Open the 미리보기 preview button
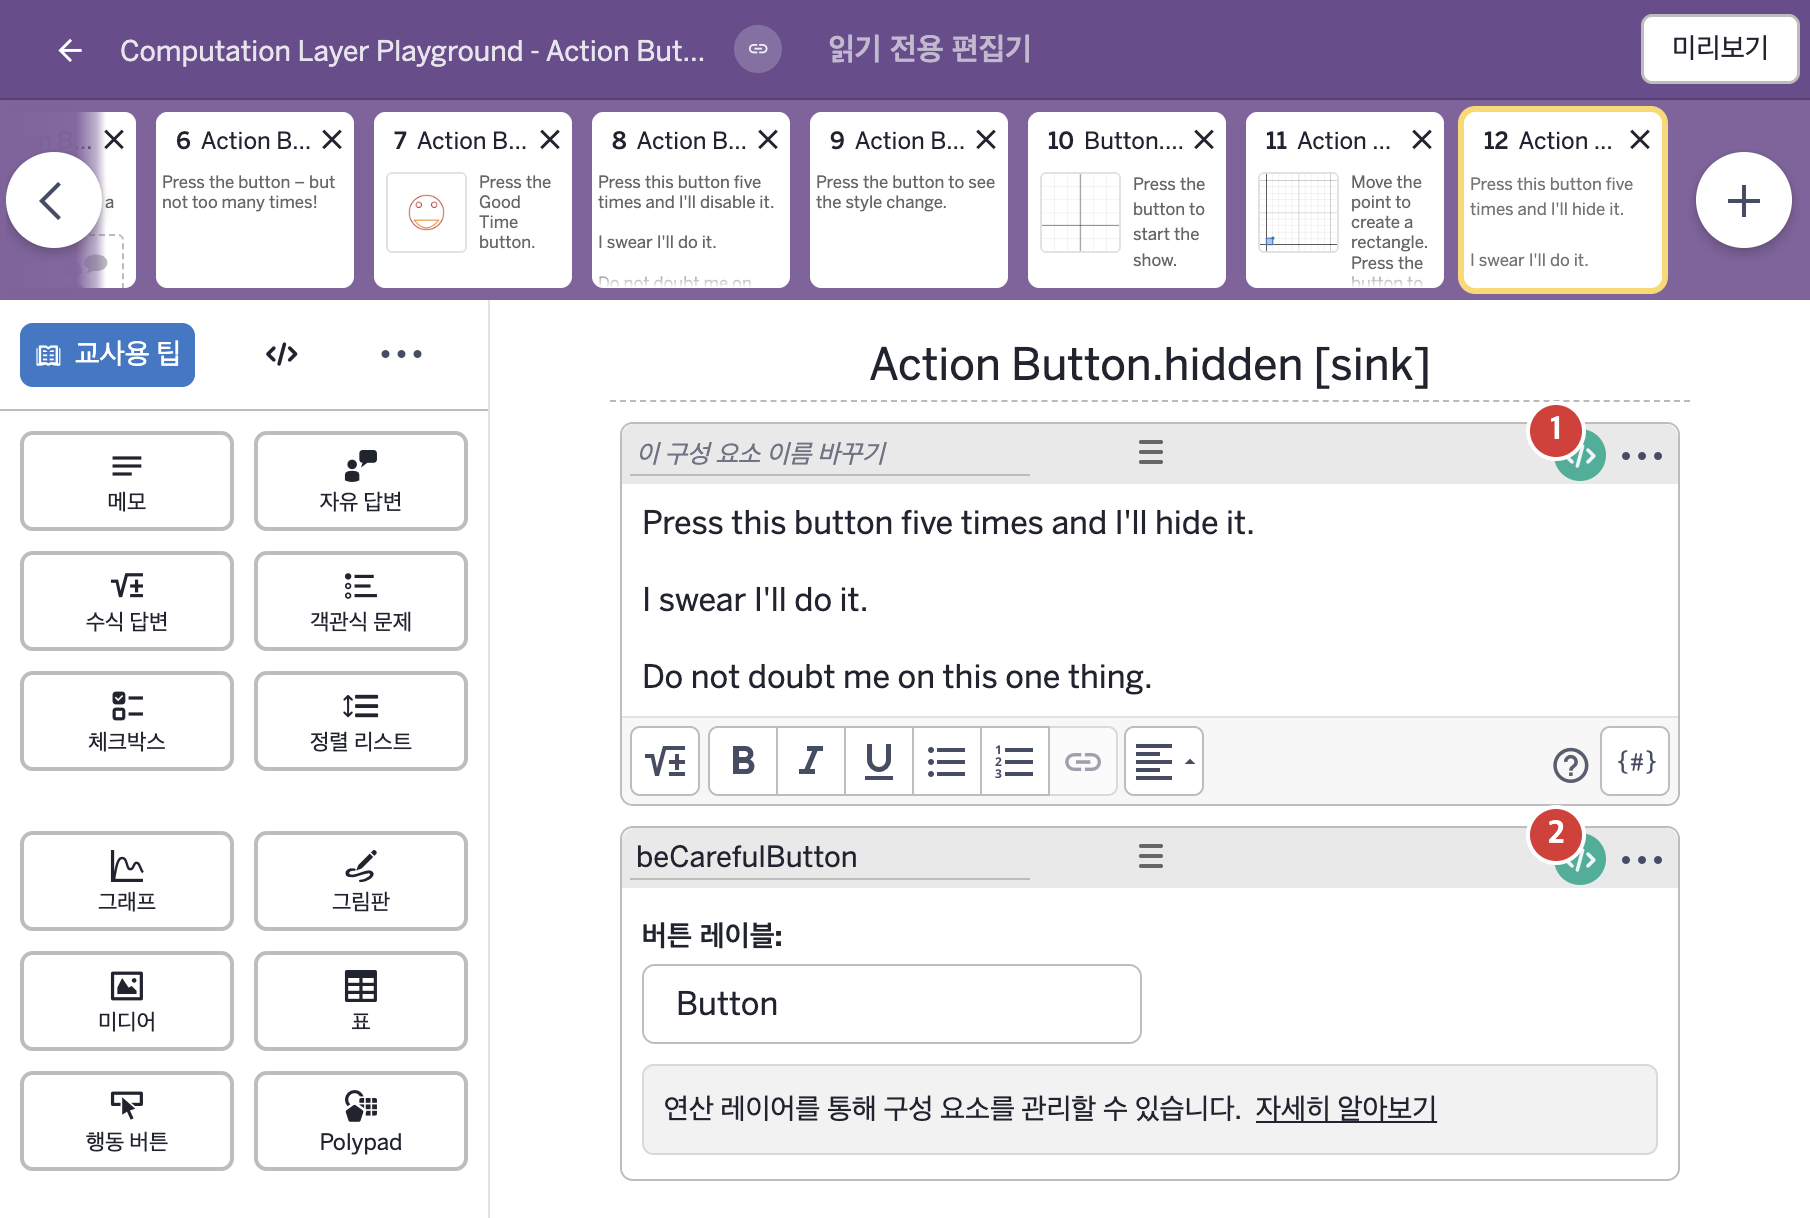Screen dimensions: 1810x1218 click(x=1720, y=48)
